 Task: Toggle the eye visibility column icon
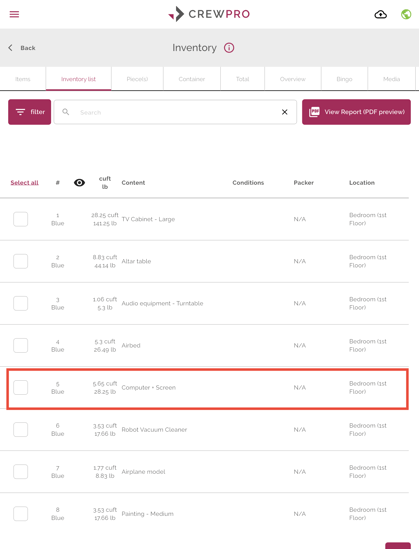tap(79, 183)
